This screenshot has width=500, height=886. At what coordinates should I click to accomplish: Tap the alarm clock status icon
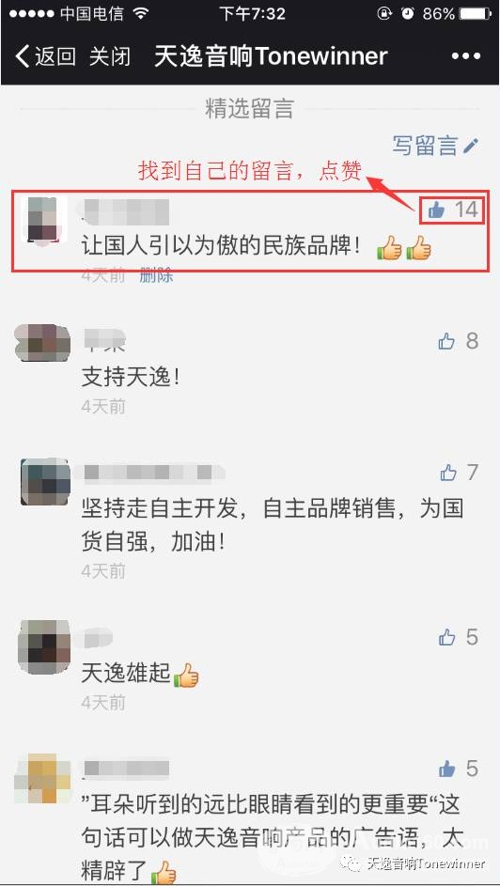point(408,14)
